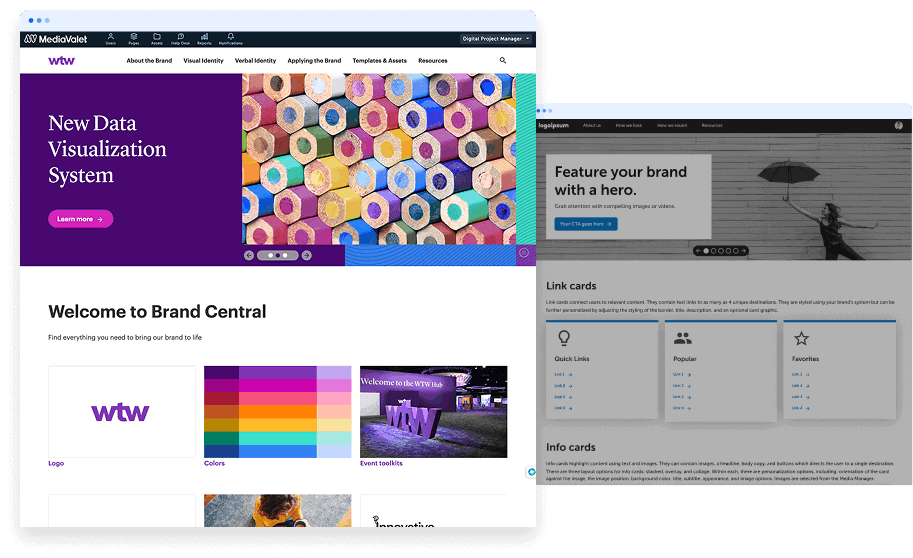Click the Favorites star icon card
The width and height of the screenshot is (913, 558).
801,339
